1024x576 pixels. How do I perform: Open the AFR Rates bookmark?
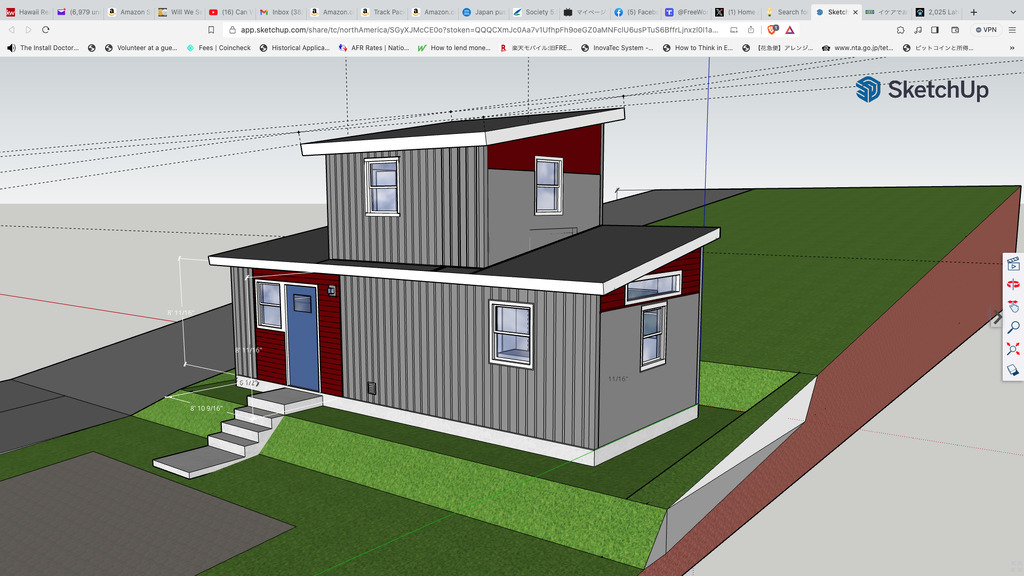click(373, 47)
